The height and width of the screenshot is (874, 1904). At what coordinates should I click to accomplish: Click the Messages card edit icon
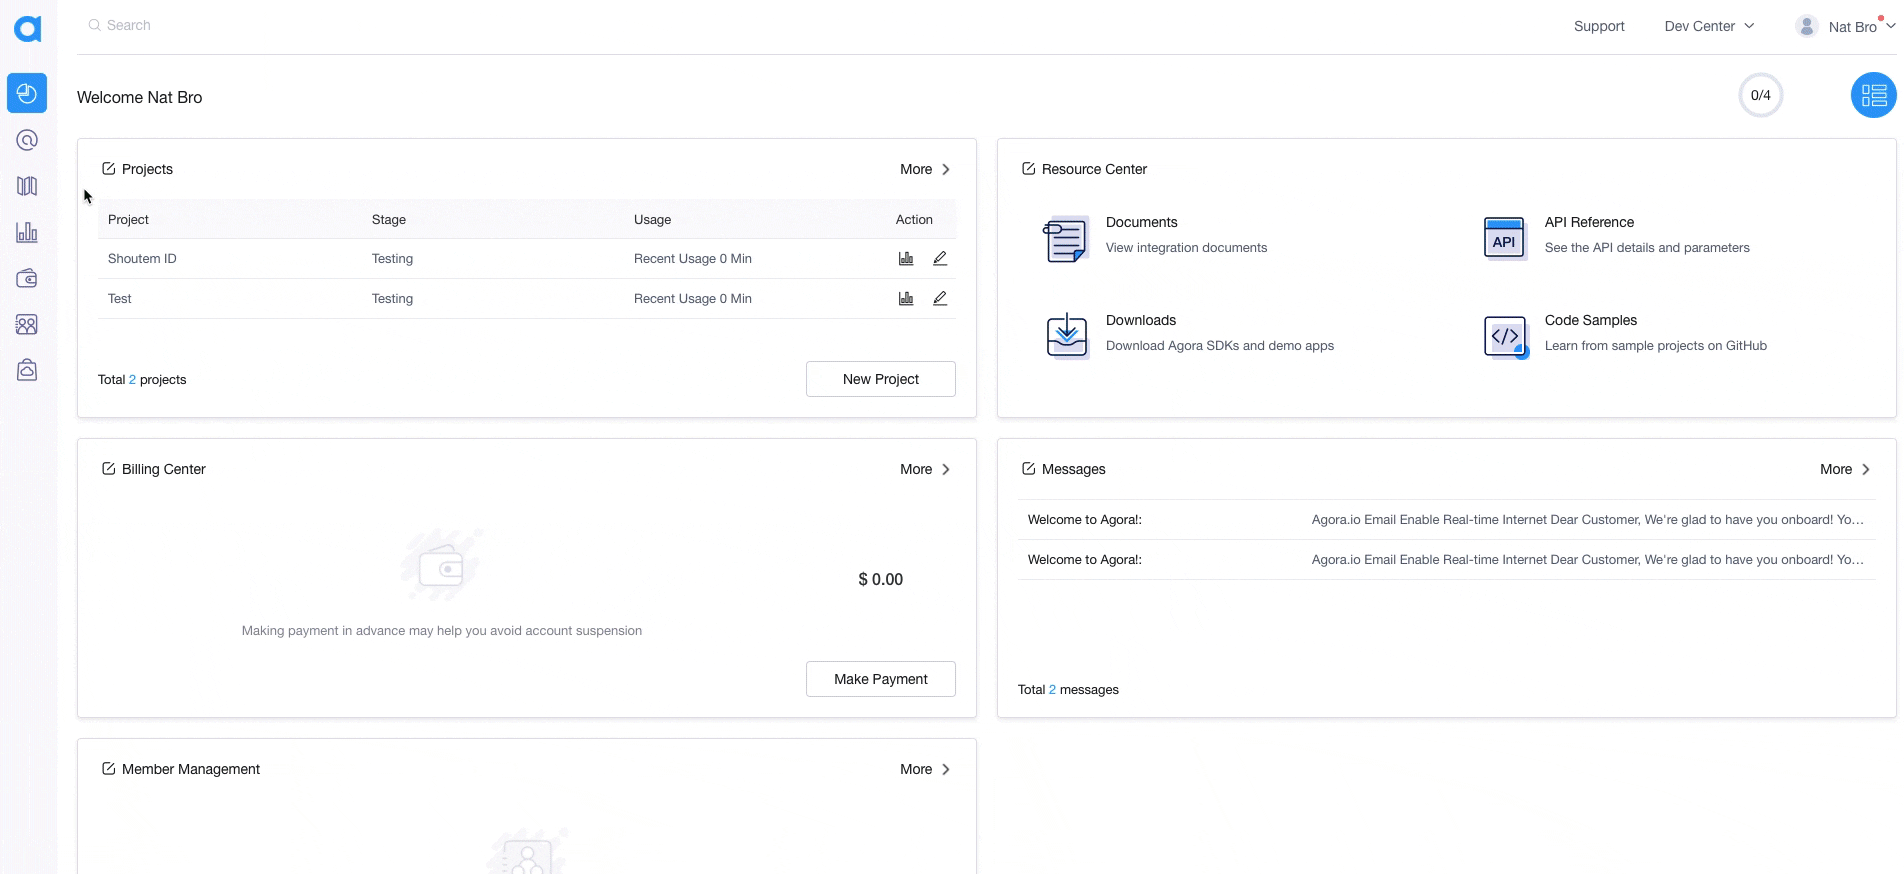pyautogui.click(x=1029, y=469)
